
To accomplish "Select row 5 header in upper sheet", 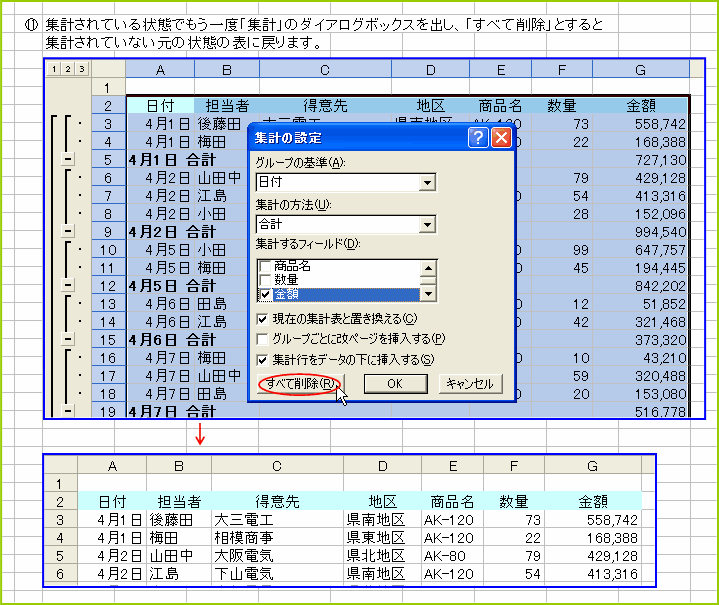I will point(108,160).
